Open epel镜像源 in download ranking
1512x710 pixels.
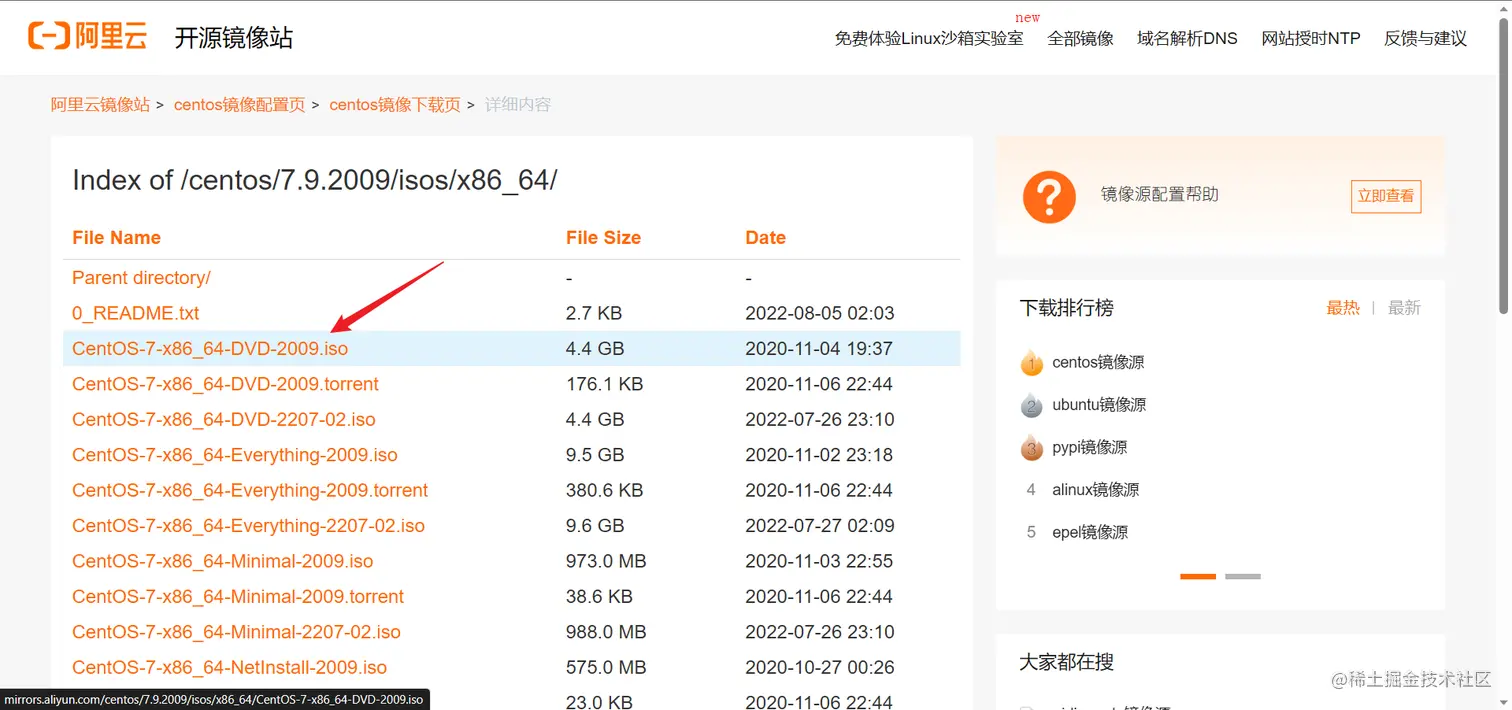coord(1090,532)
